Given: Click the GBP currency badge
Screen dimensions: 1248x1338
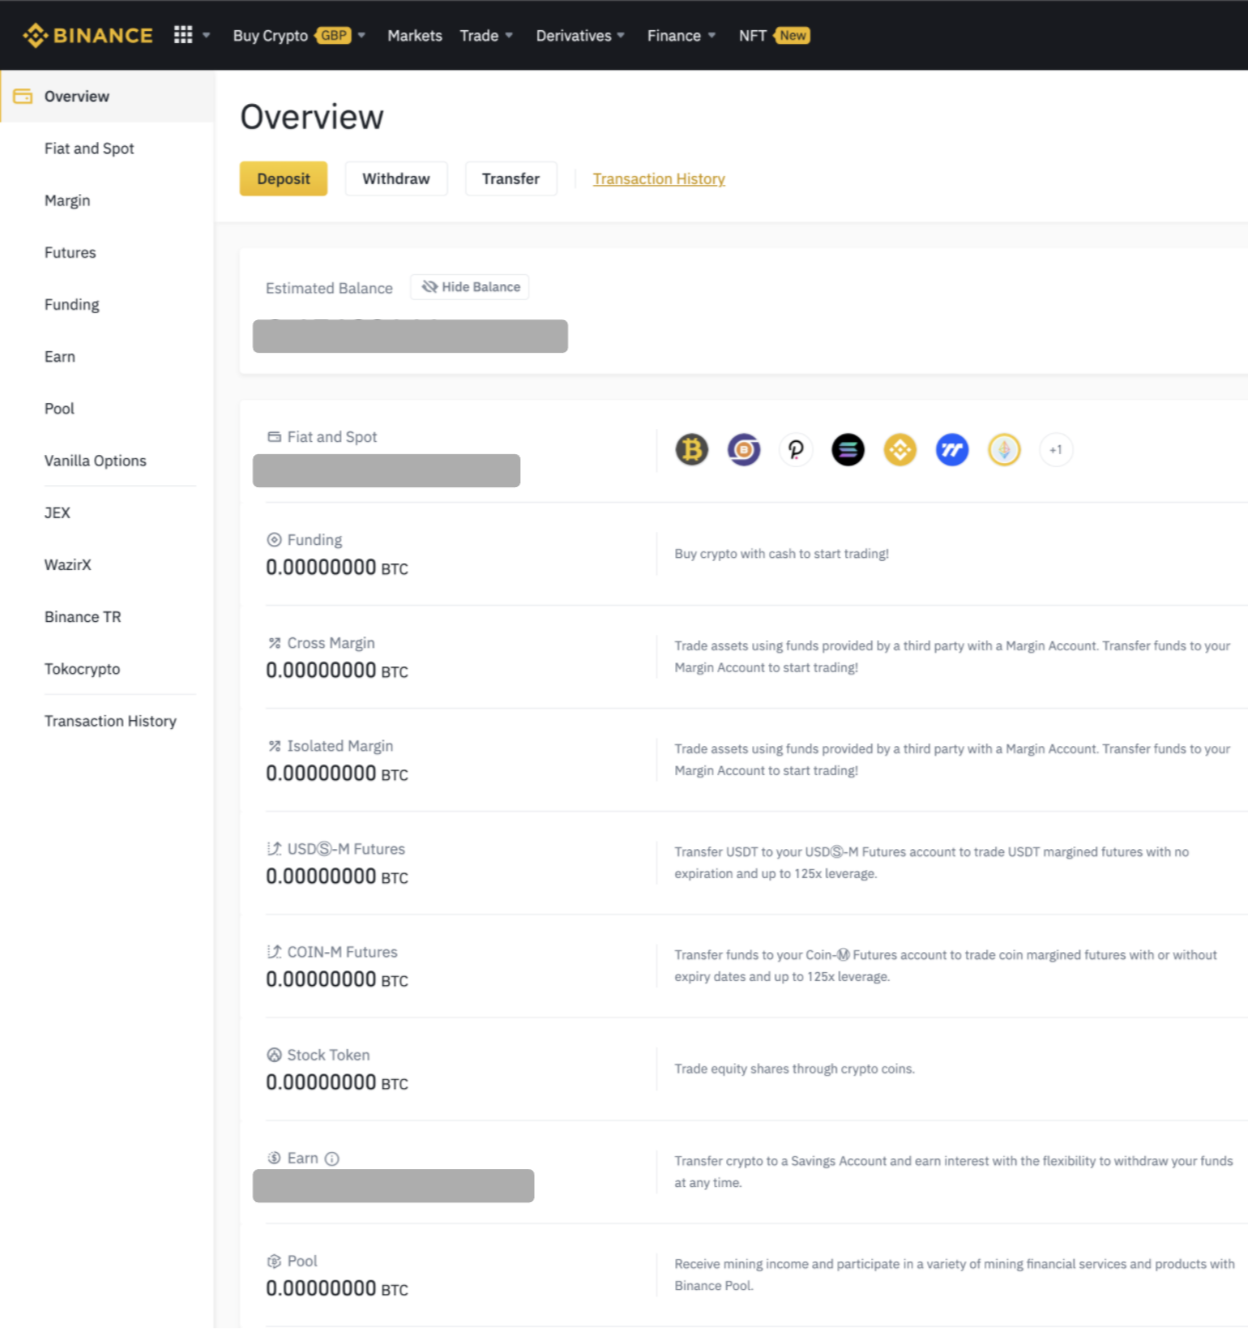Looking at the screenshot, I should pos(333,35).
